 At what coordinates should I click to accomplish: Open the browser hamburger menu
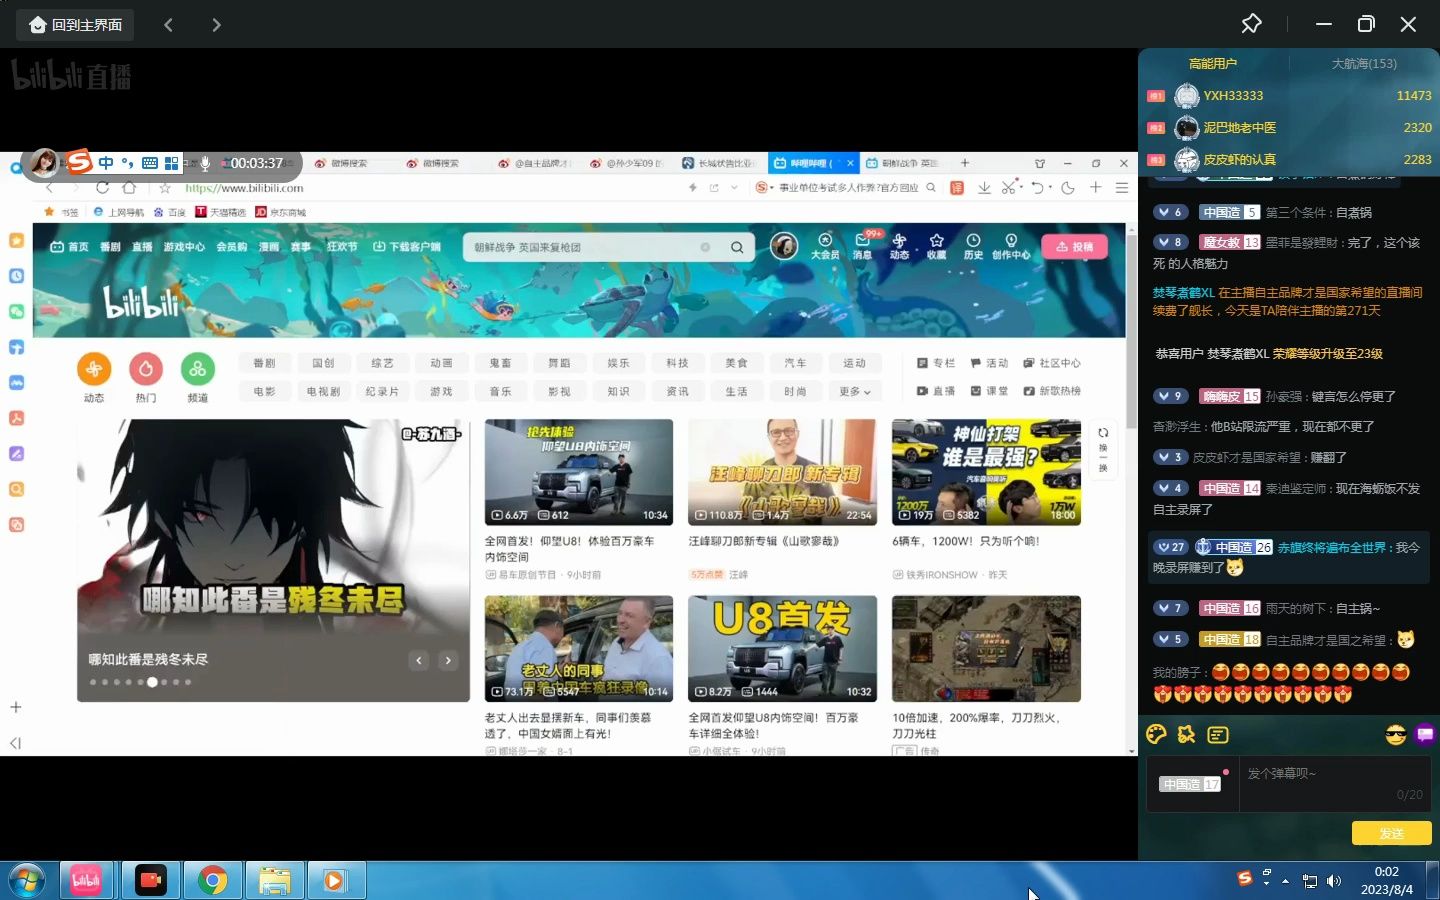pyautogui.click(x=1122, y=188)
